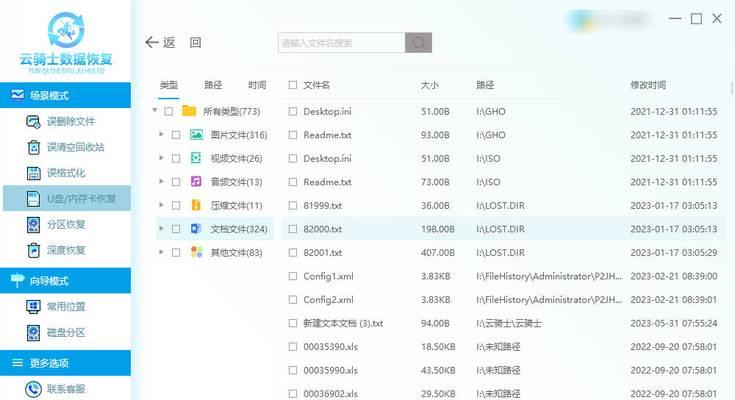Click the Config2.xml file name
Screen dimensions: 735x400
click(329, 300)
